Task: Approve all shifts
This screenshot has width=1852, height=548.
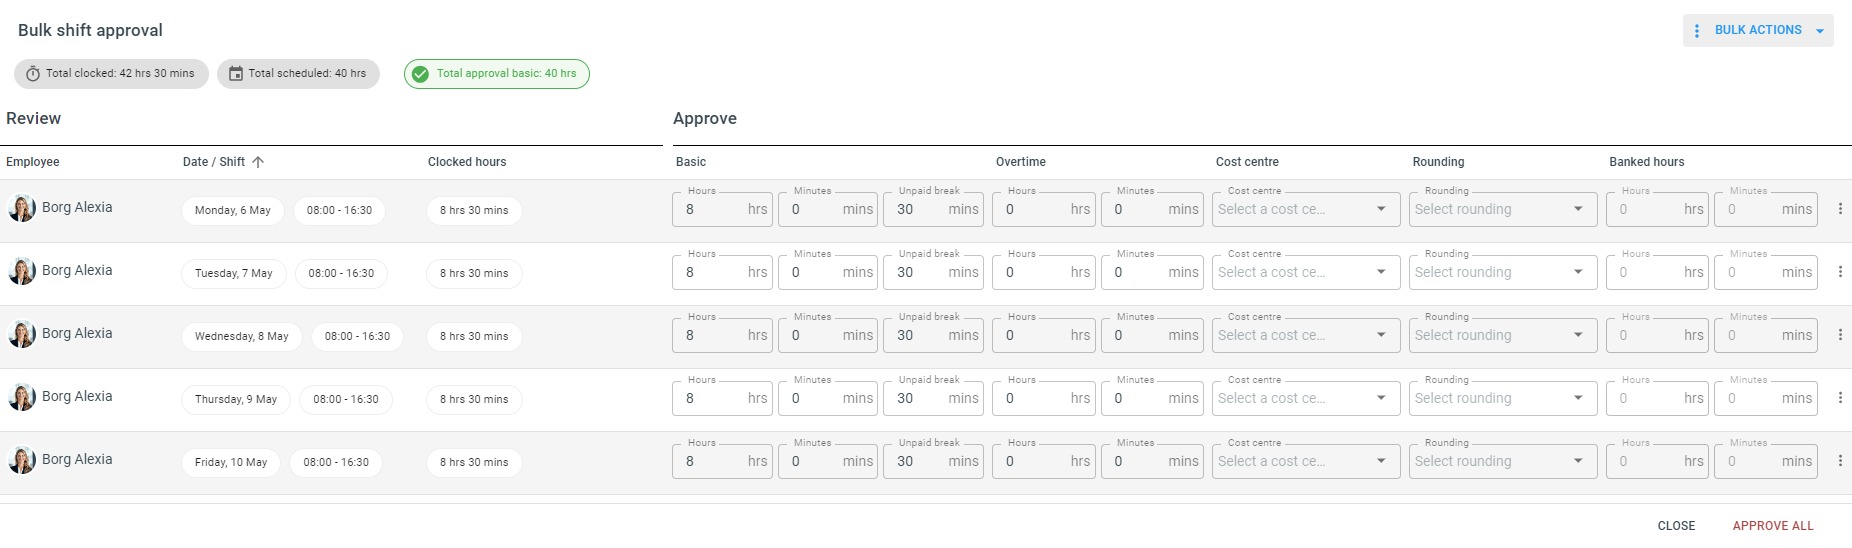Action: click(1773, 526)
